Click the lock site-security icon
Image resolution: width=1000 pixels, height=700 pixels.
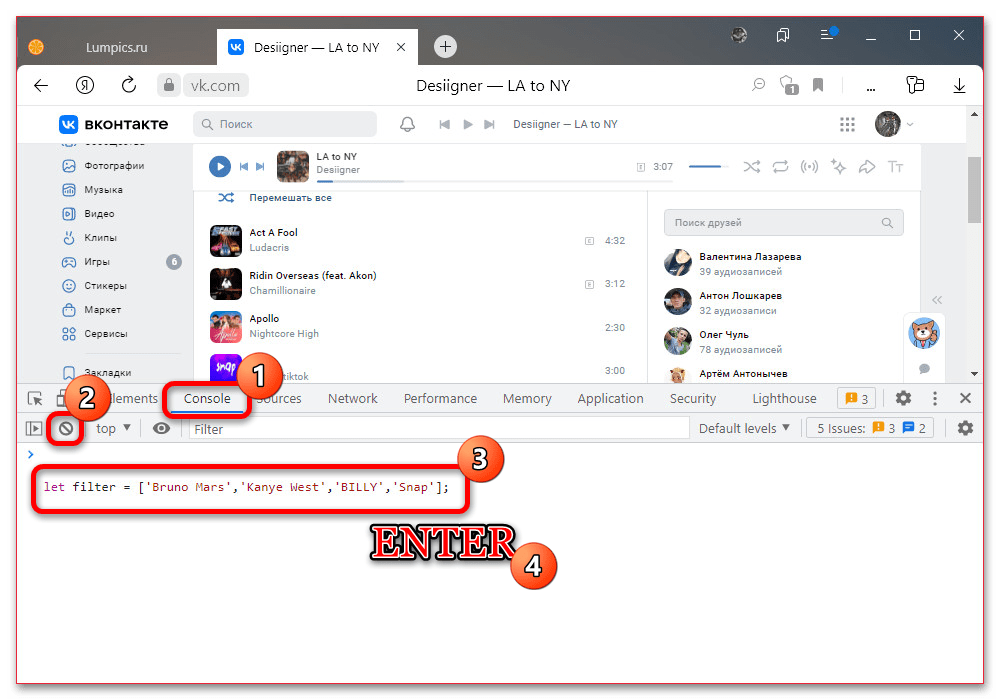[x=168, y=85]
